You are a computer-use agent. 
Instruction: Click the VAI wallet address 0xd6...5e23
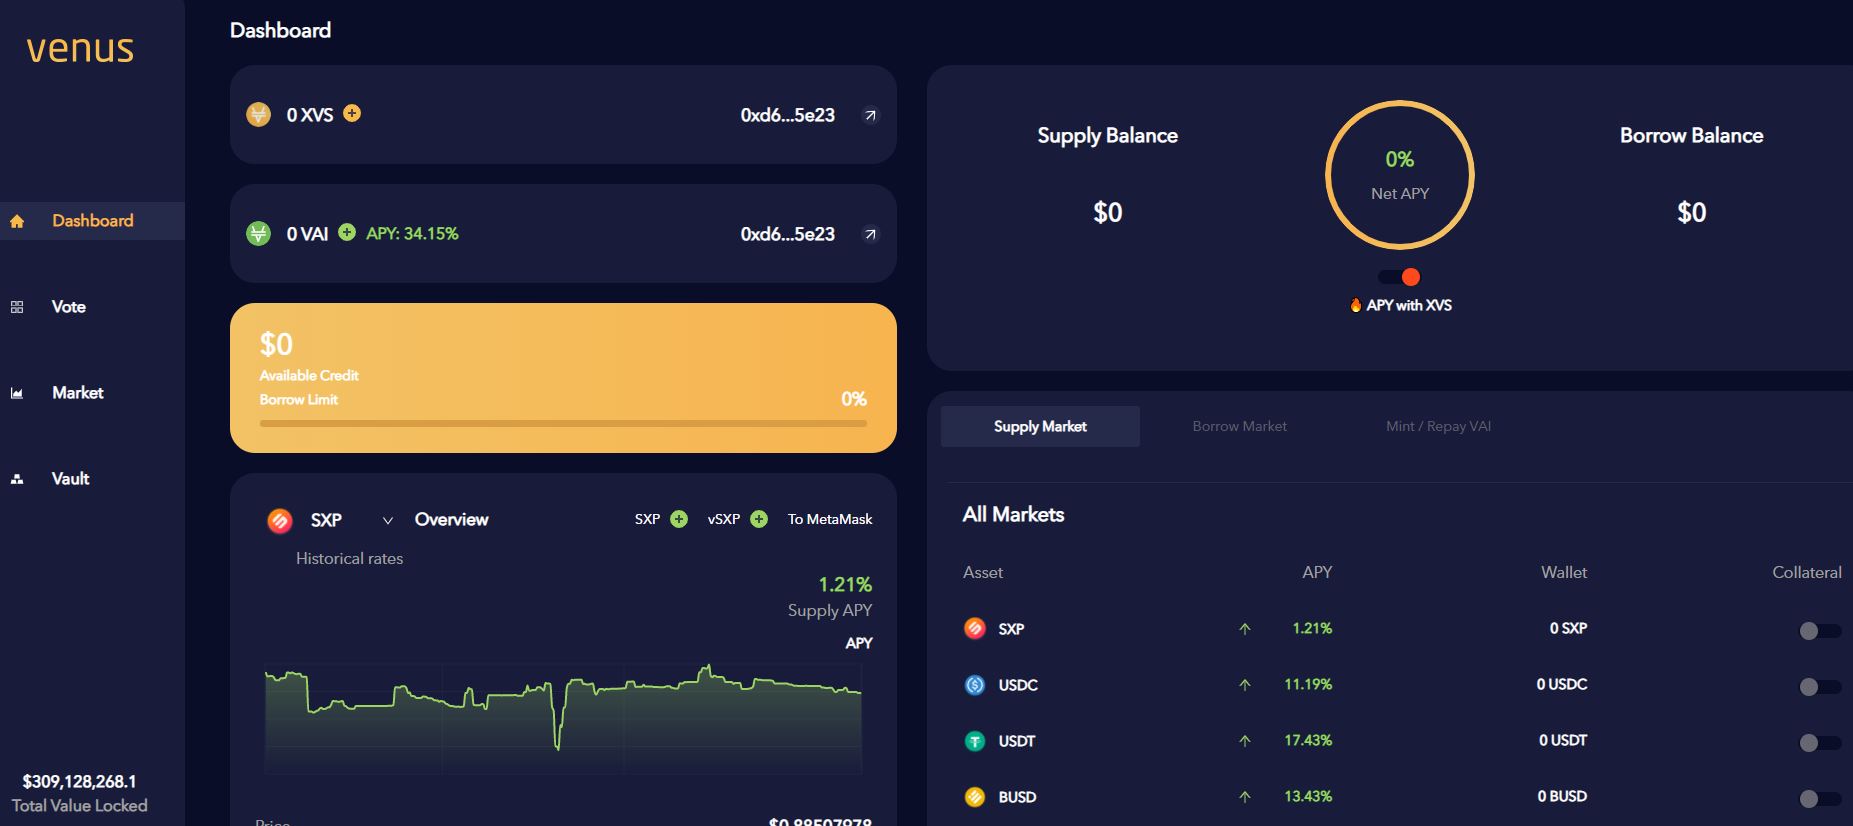click(x=788, y=234)
